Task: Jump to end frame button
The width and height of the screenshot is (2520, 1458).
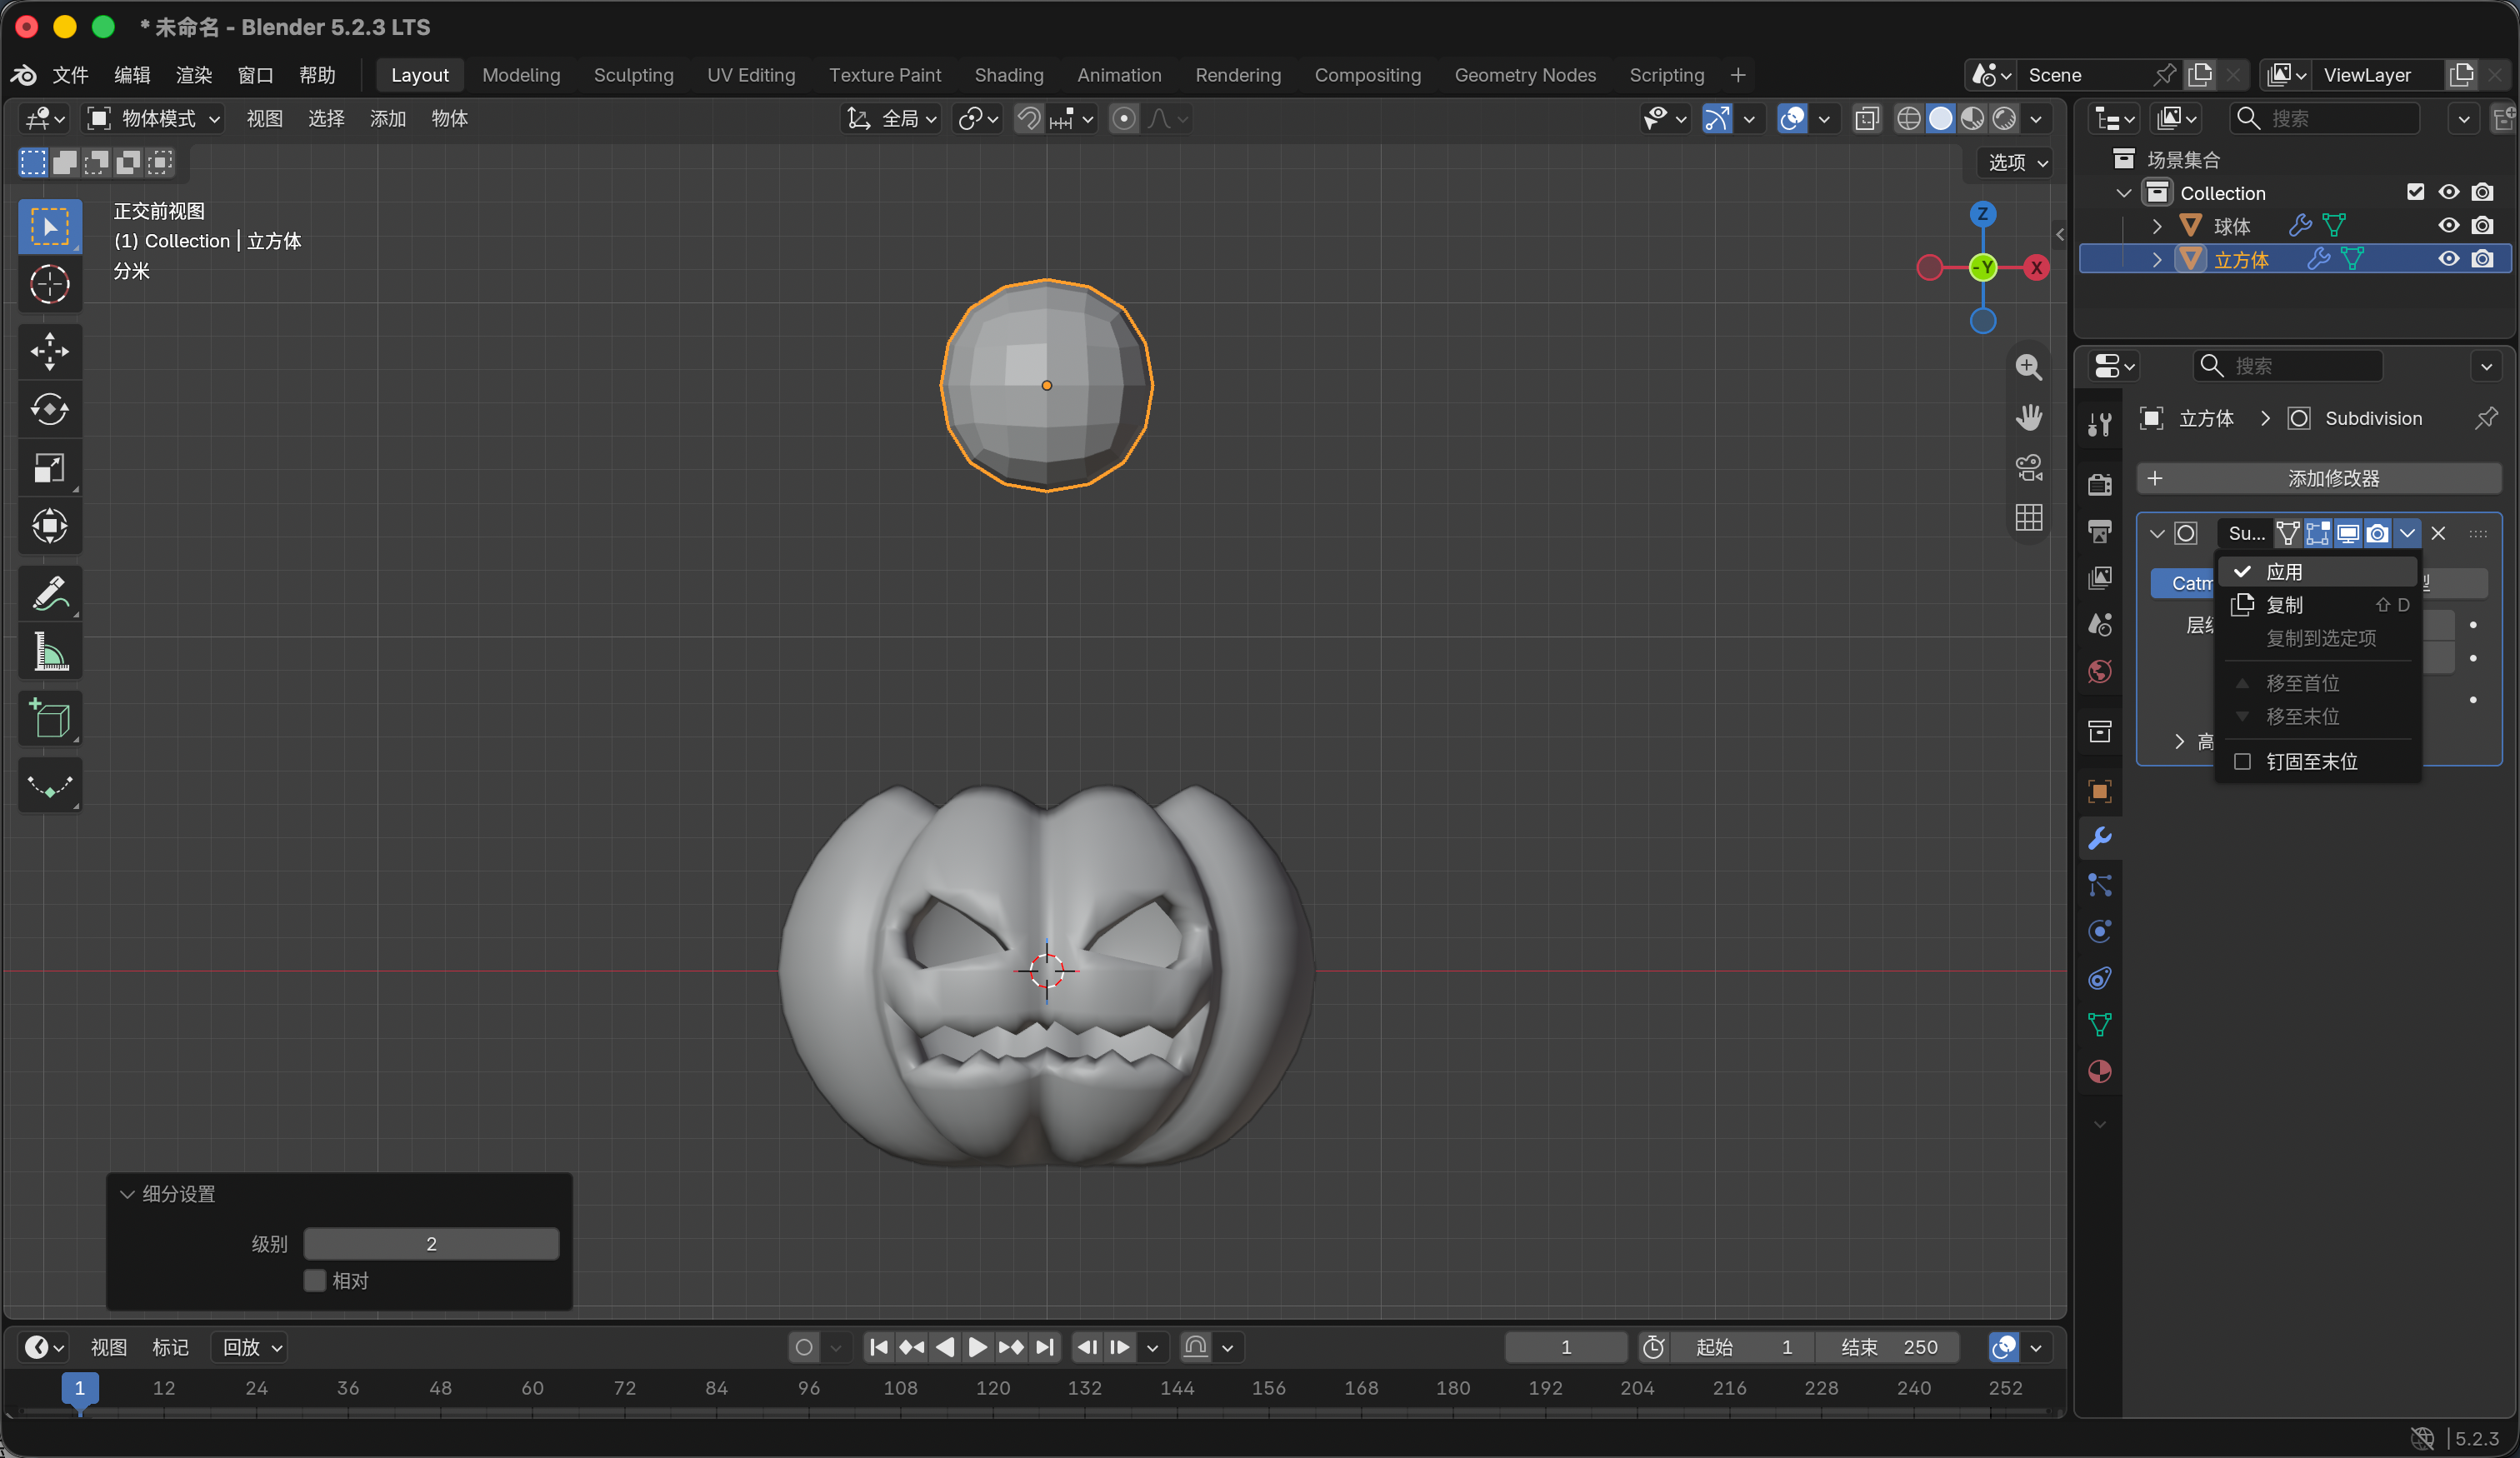Action: pyautogui.click(x=1044, y=1347)
